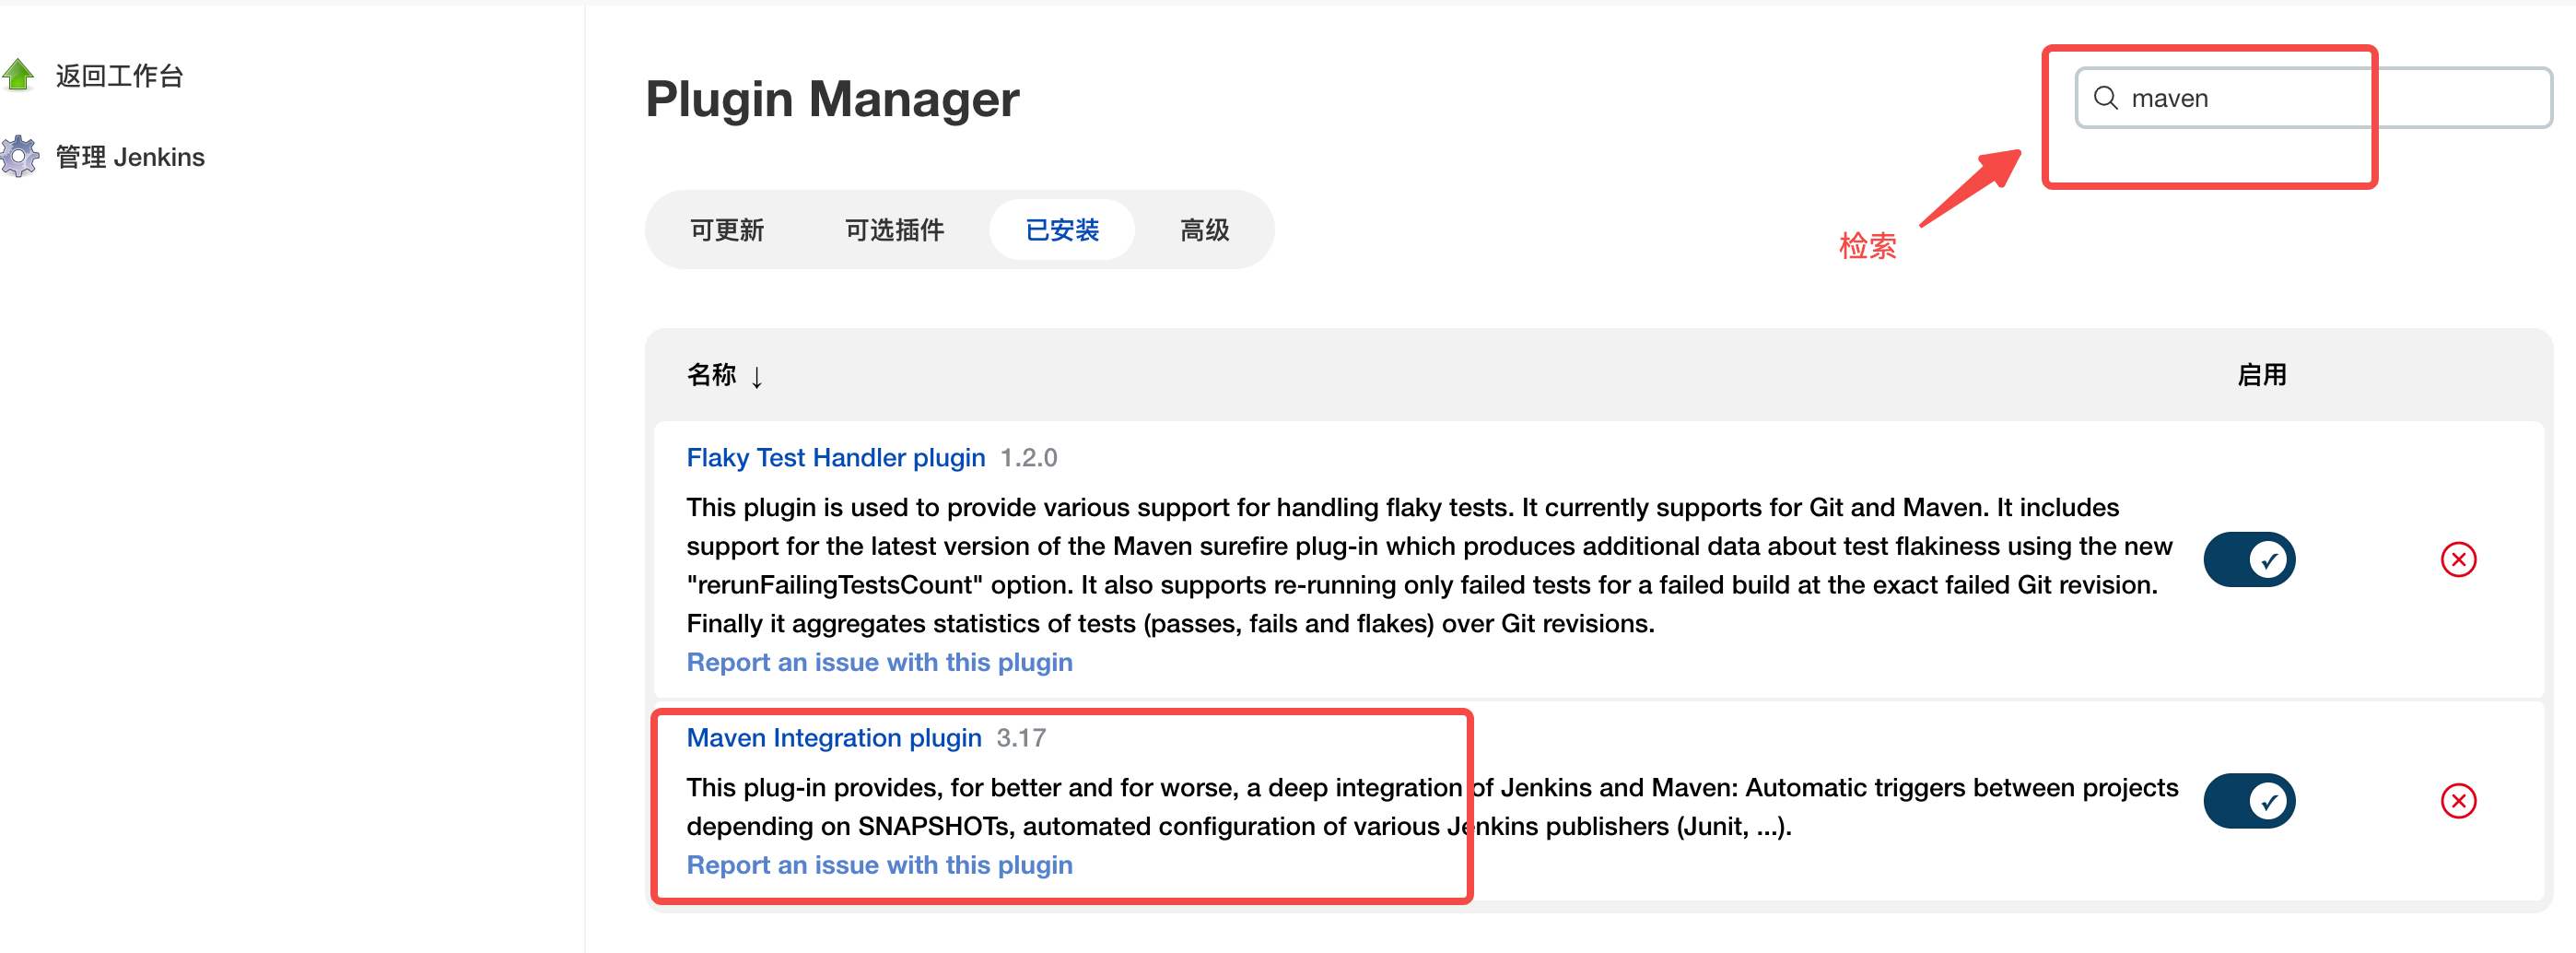This screenshot has height=953, width=2576.
Task: Expand the 返回工作台 sidebar entry
Action: click(119, 74)
